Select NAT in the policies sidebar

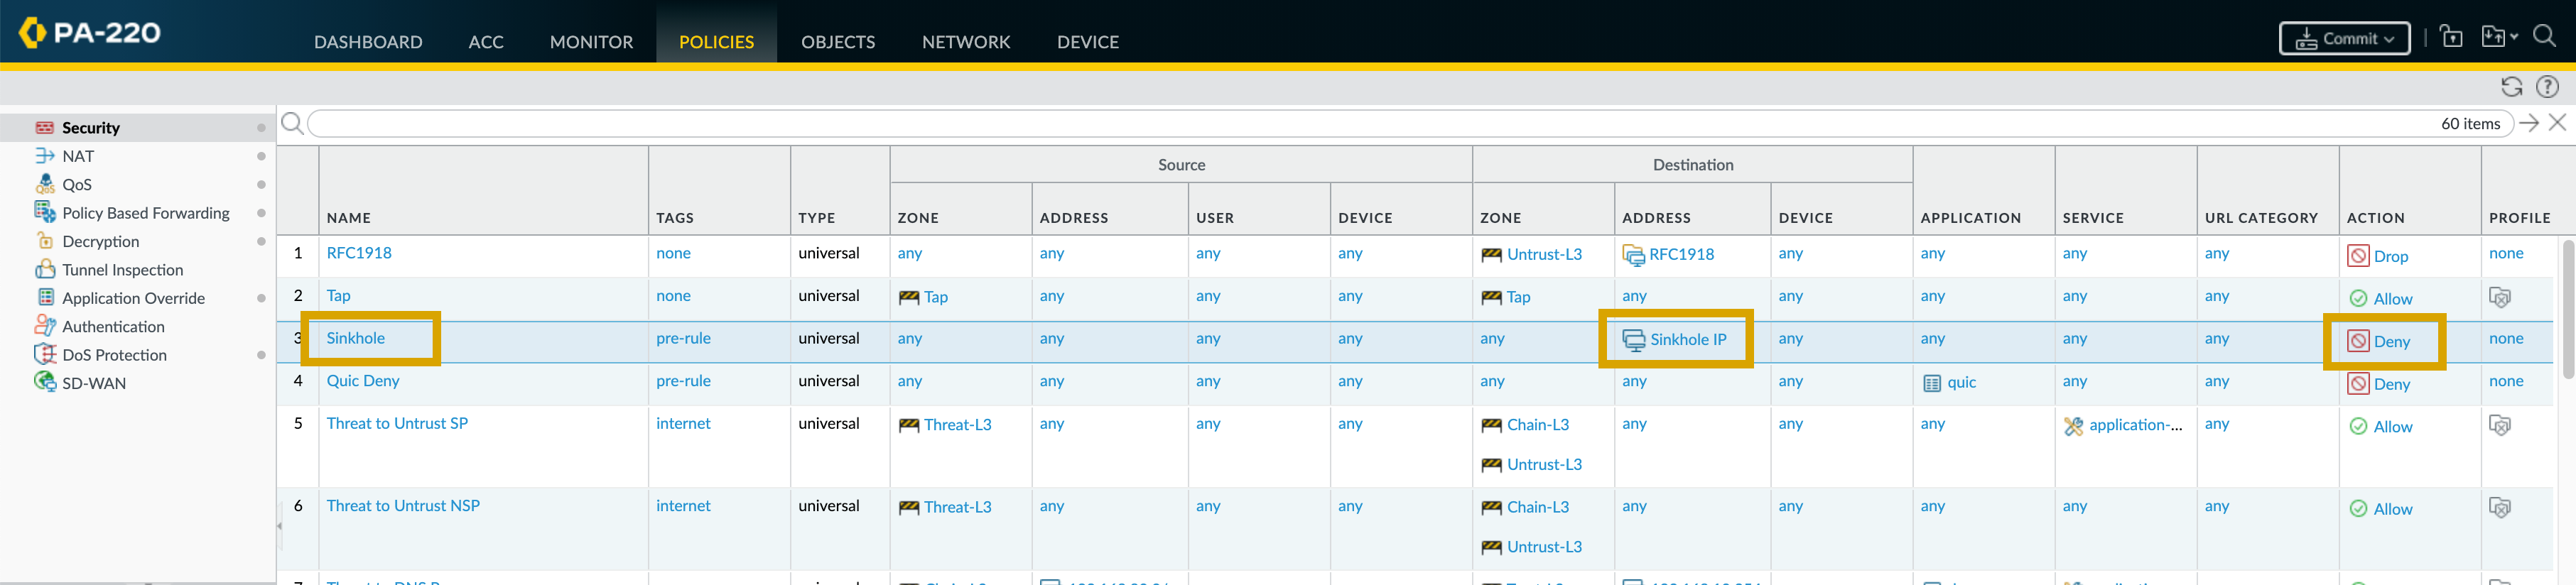78,156
